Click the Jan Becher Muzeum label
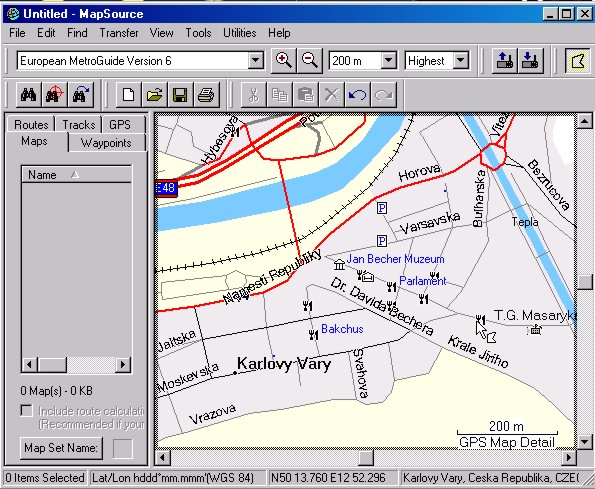The width and height of the screenshot is (595, 489). tap(395, 259)
